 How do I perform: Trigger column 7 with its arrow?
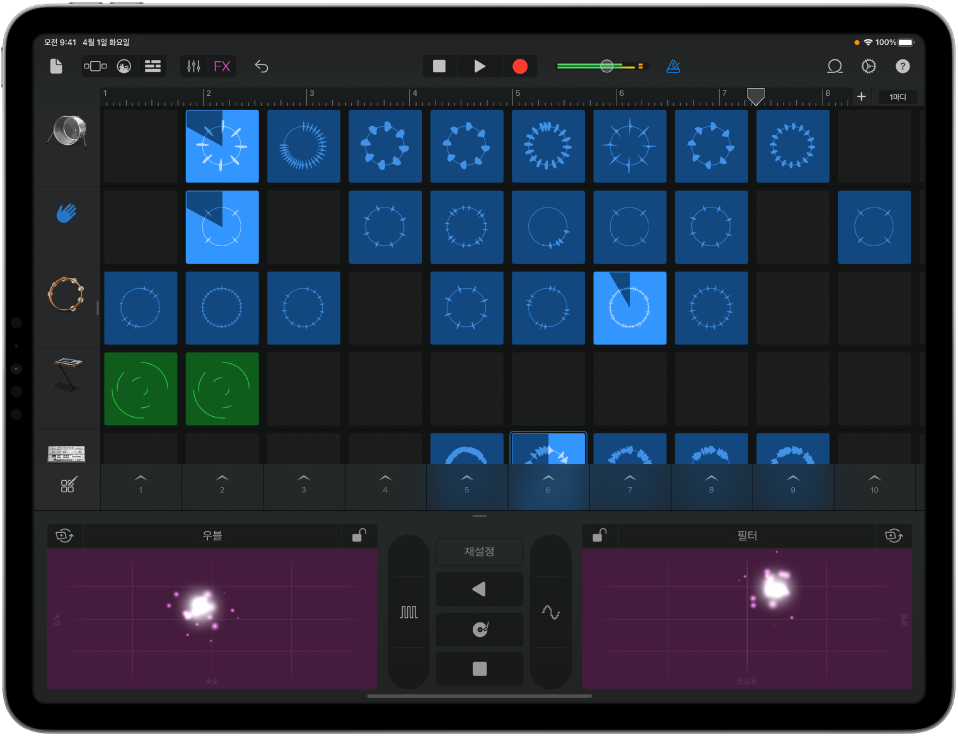(x=630, y=484)
